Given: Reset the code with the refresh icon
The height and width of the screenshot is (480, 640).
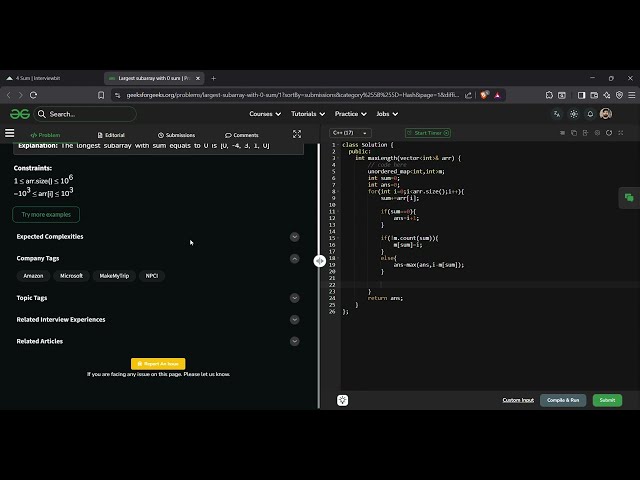Looking at the screenshot, I should pyautogui.click(x=609, y=133).
